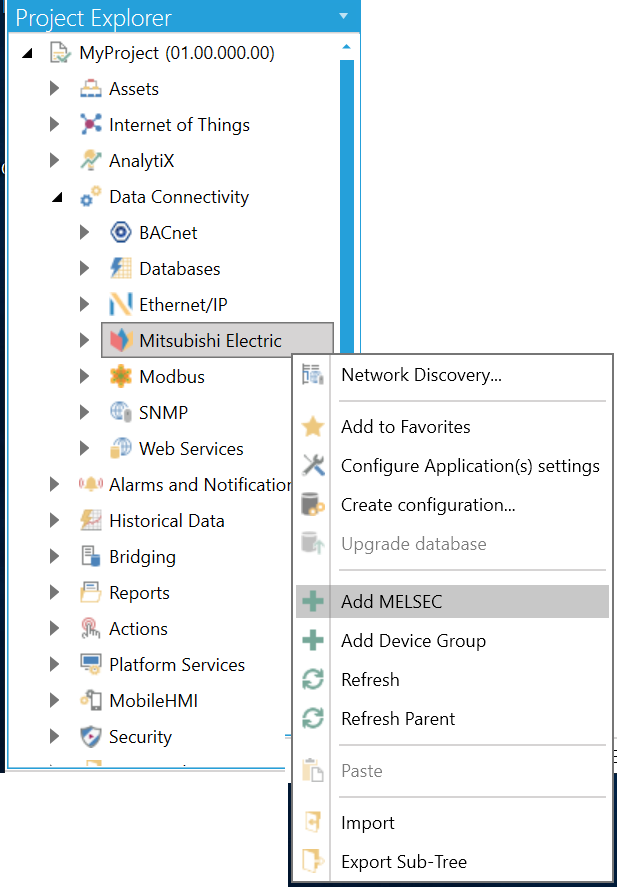
Task: Select the MobileHMI tree item
Action: coord(153,701)
